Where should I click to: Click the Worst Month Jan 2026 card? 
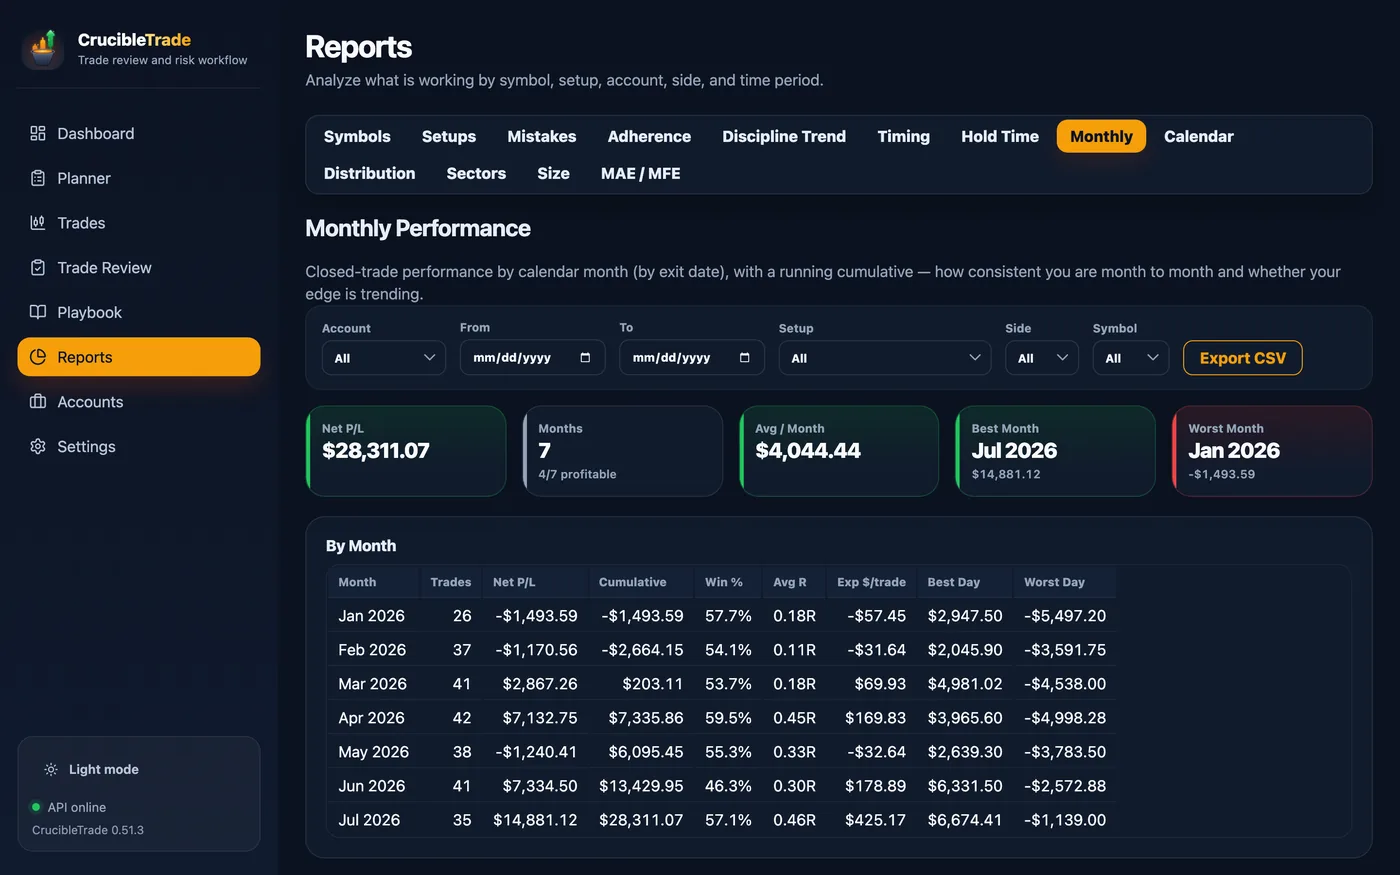(1272, 451)
